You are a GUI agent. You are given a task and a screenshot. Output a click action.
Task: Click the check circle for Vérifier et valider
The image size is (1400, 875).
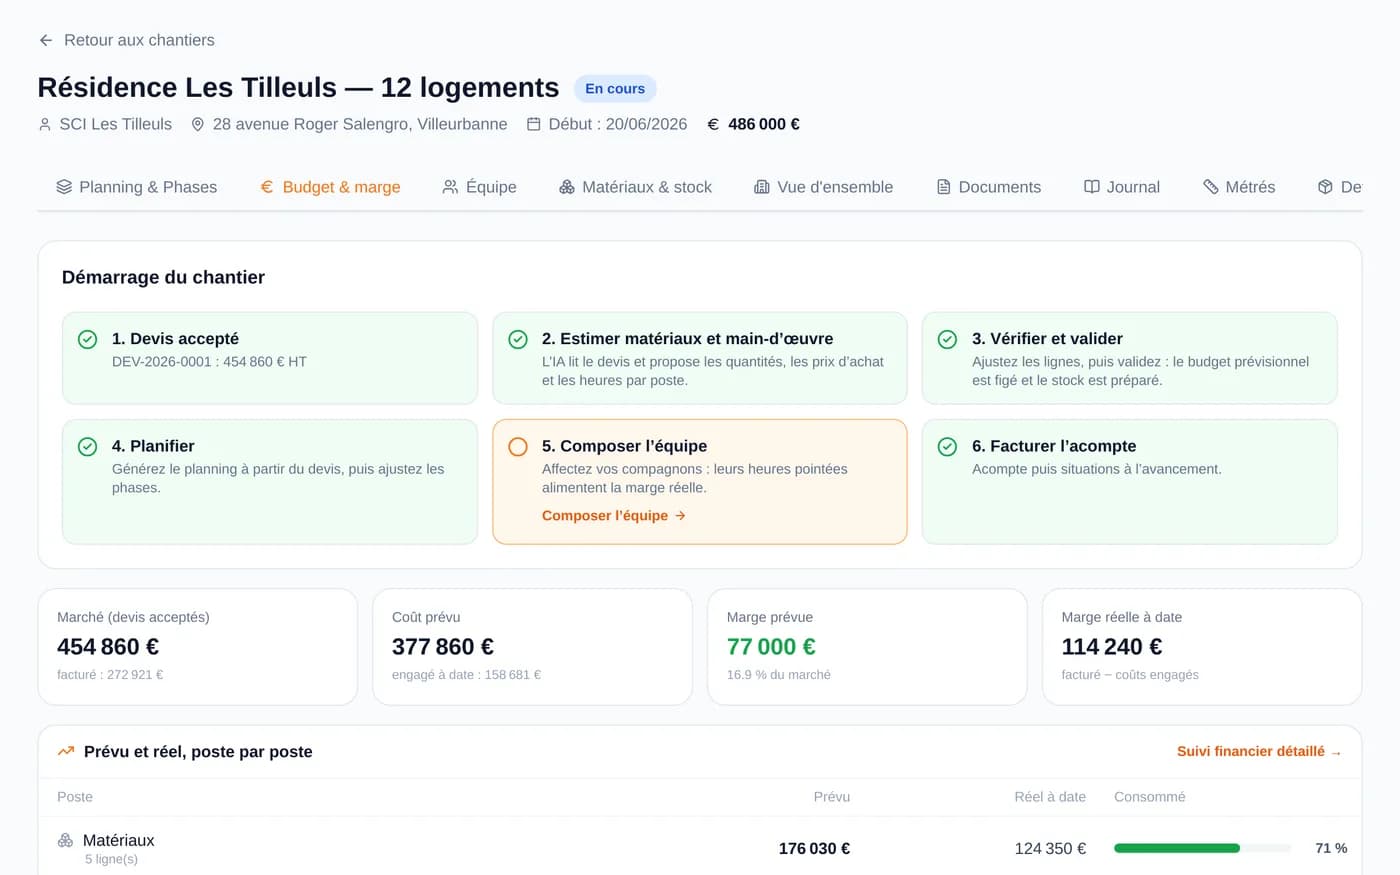(x=948, y=340)
